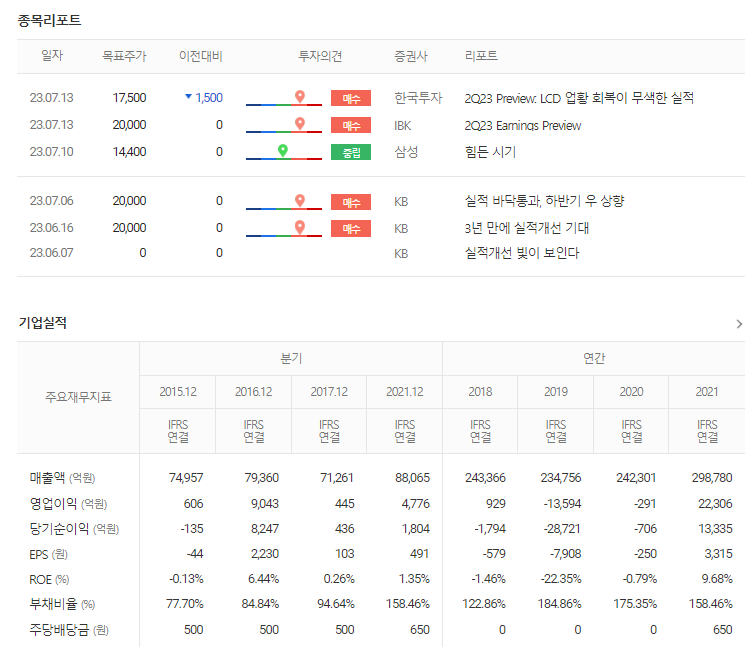Click the 2020 annual column header
The height and width of the screenshot is (647, 752).
pyautogui.click(x=631, y=392)
